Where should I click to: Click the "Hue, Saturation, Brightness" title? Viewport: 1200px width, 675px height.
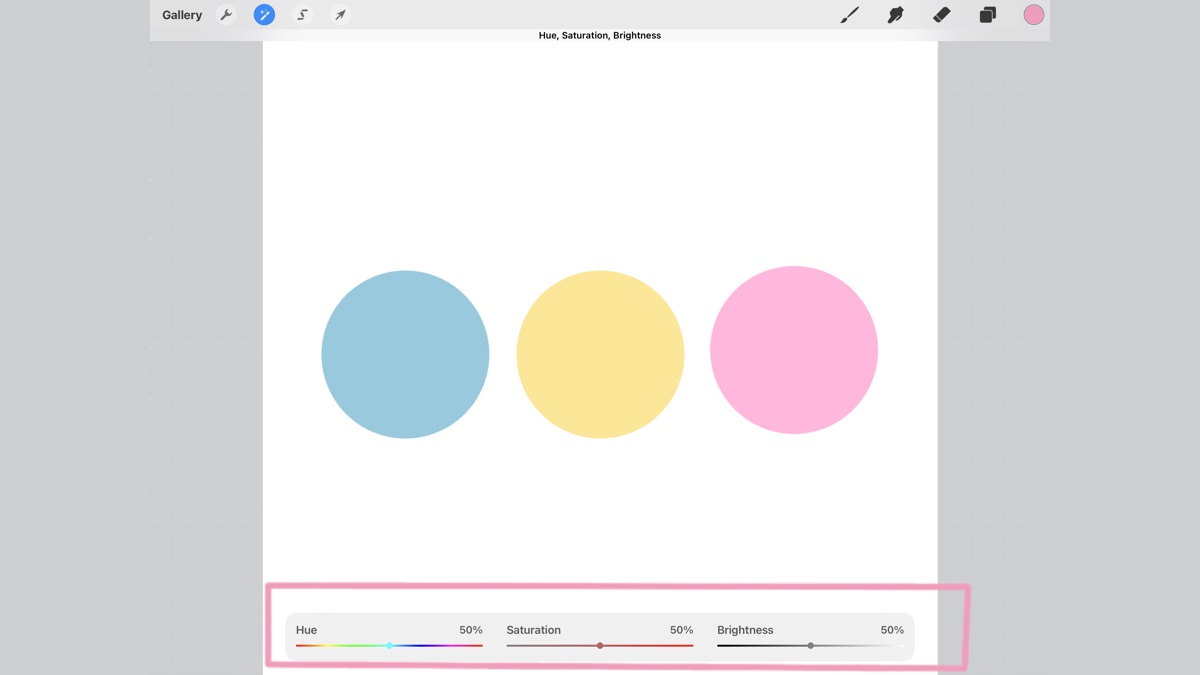click(600, 35)
